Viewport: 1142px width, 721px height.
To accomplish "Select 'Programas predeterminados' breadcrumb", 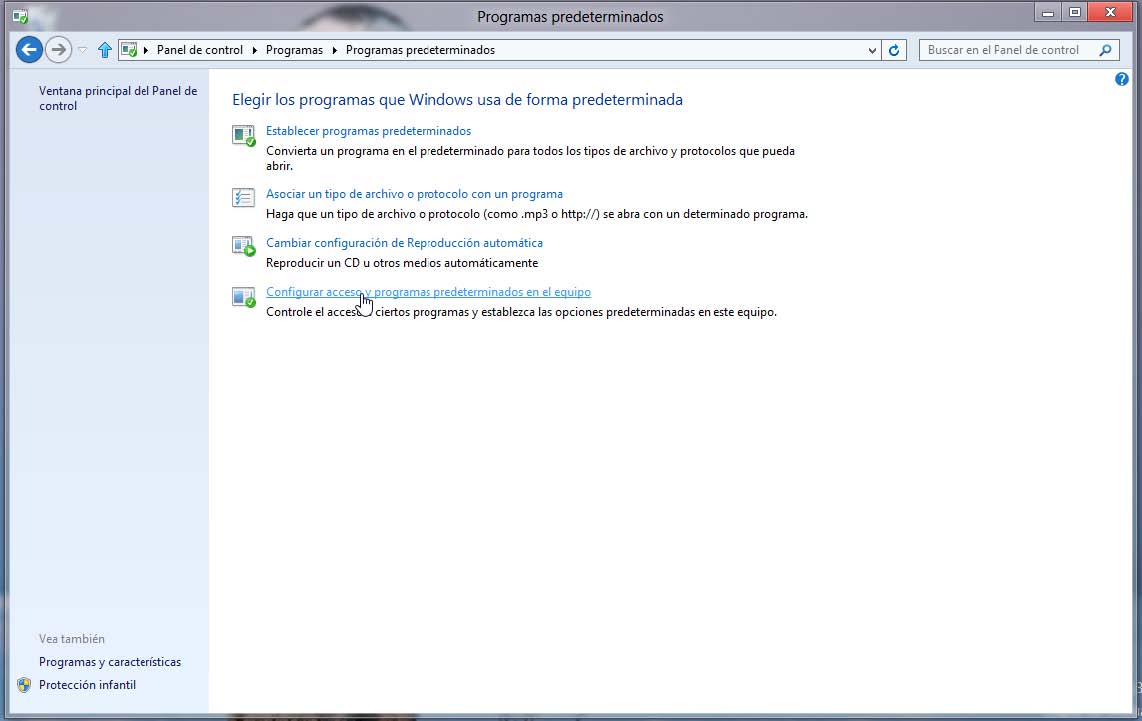I will point(420,50).
